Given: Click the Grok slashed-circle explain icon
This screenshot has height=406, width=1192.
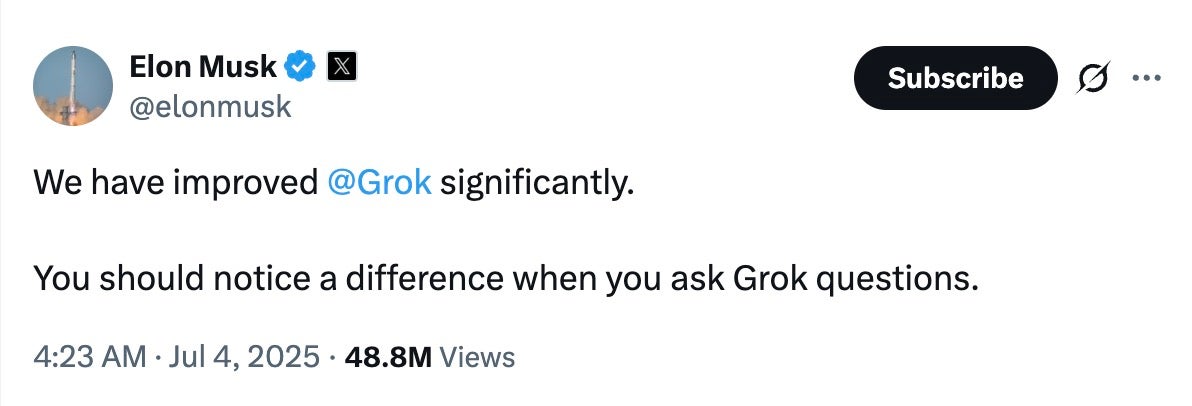Looking at the screenshot, I should coord(1092,78).
